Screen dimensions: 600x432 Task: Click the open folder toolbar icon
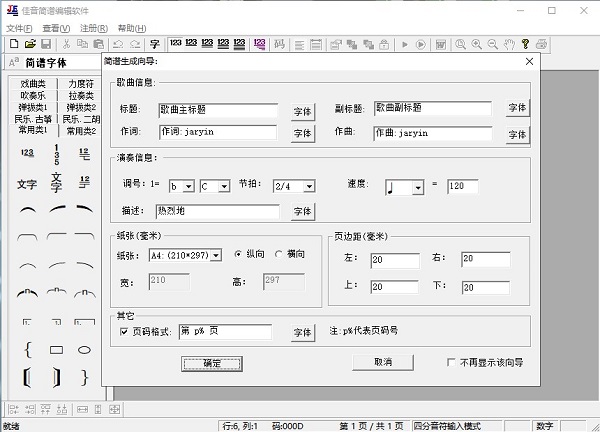coord(29,44)
